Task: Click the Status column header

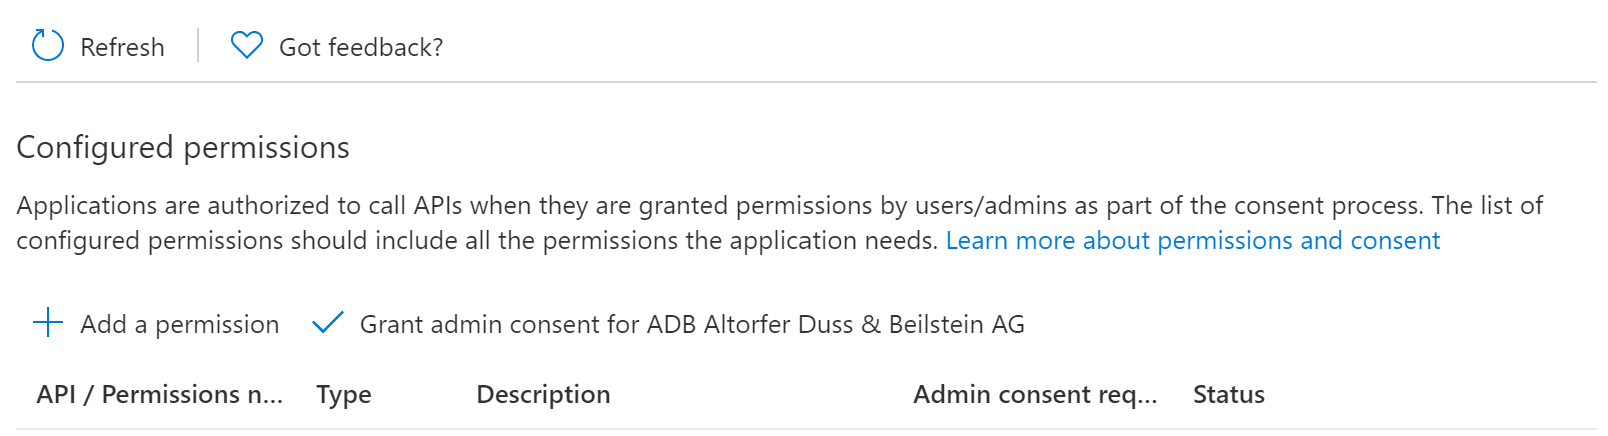Action: [x=1229, y=394]
